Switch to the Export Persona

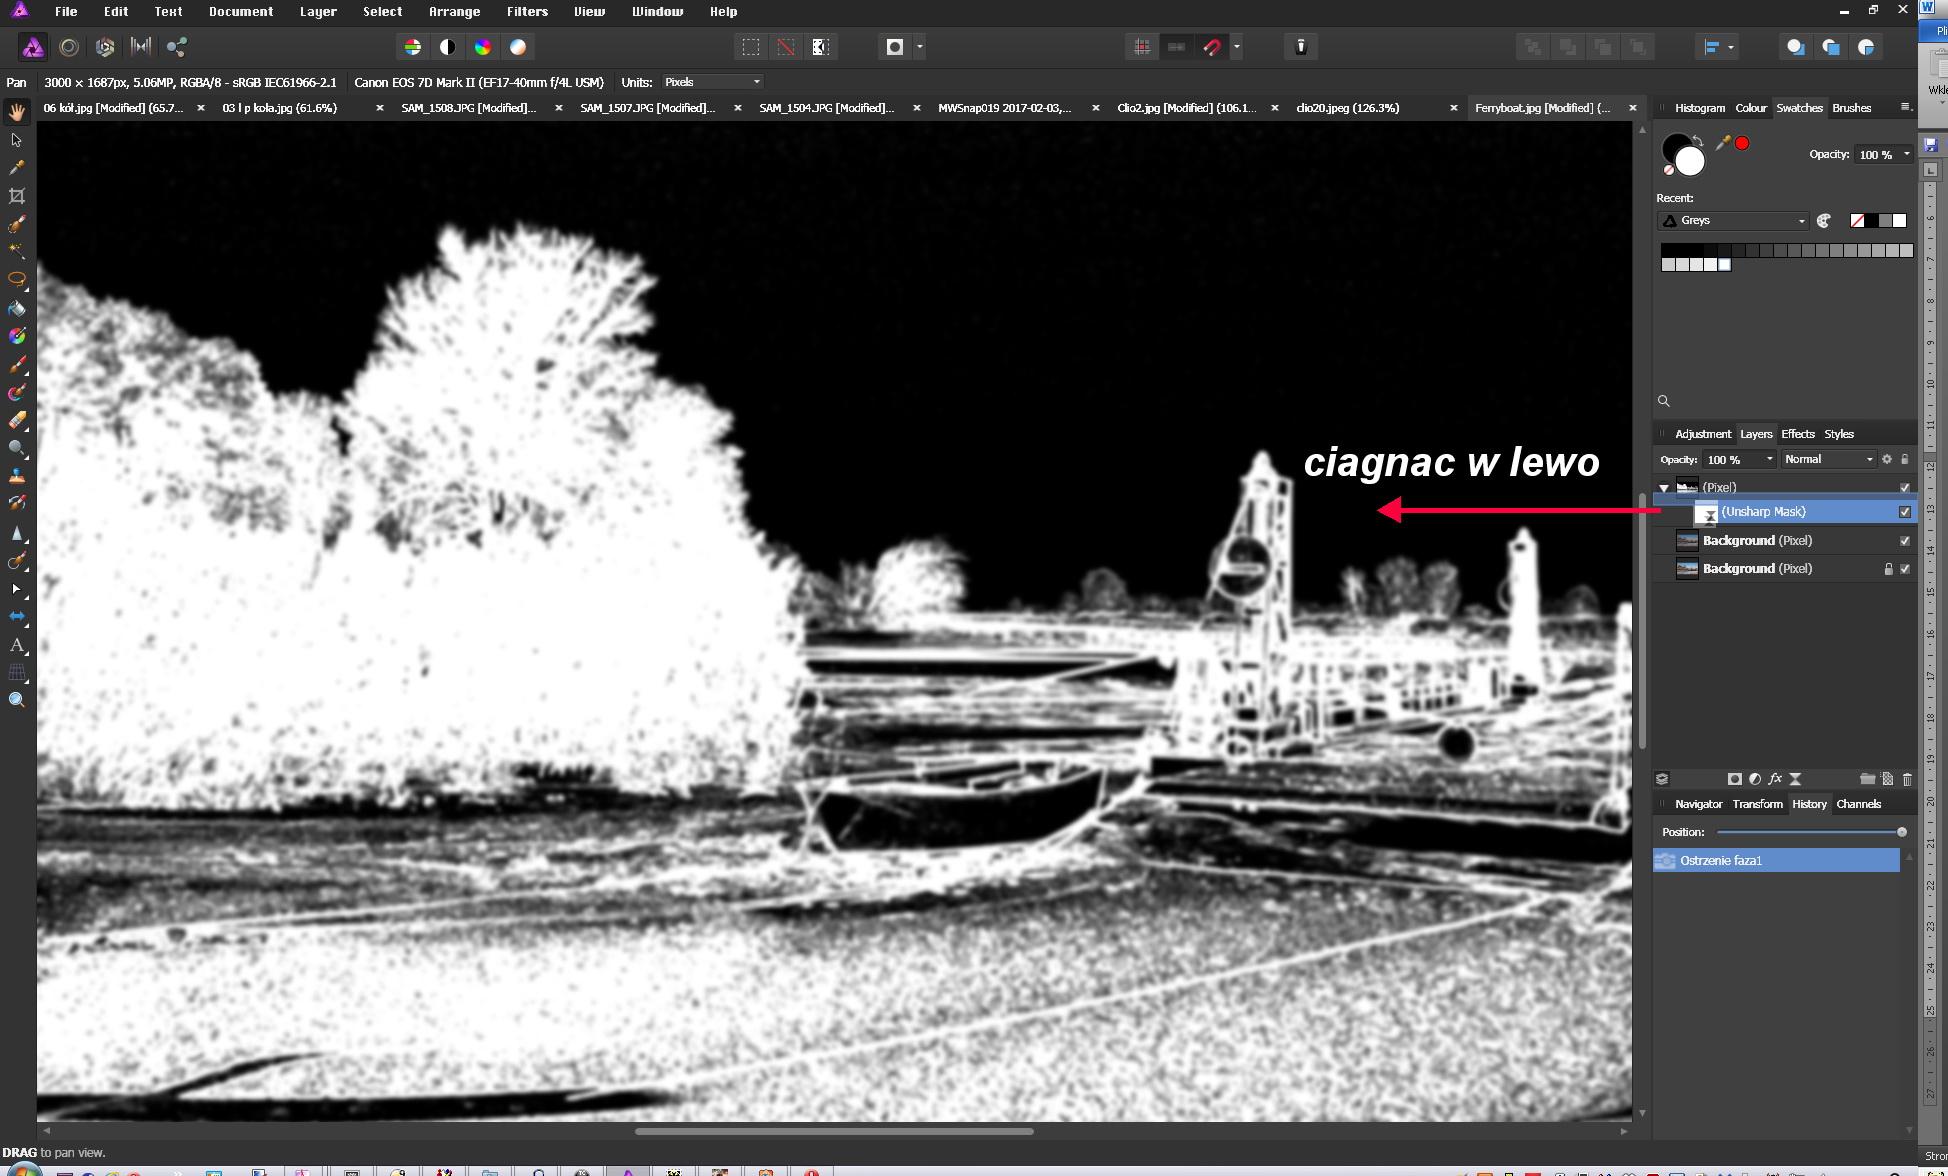pos(177,47)
